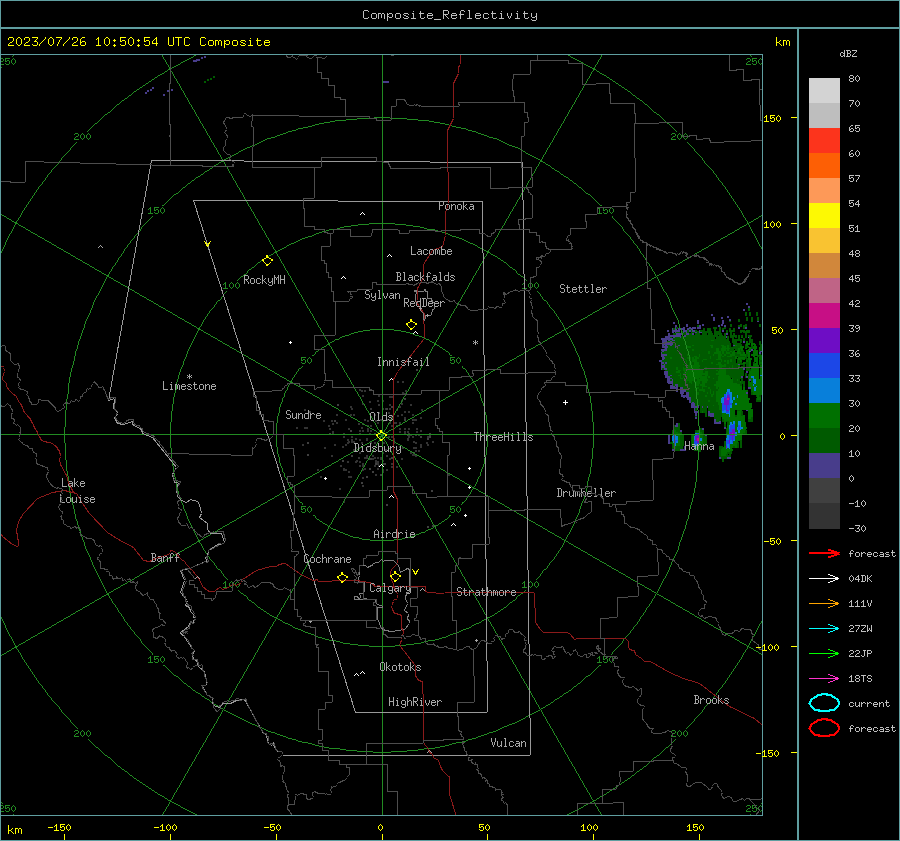Click the yellow V marker northwest of RockyMH

[x=208, y=244]
